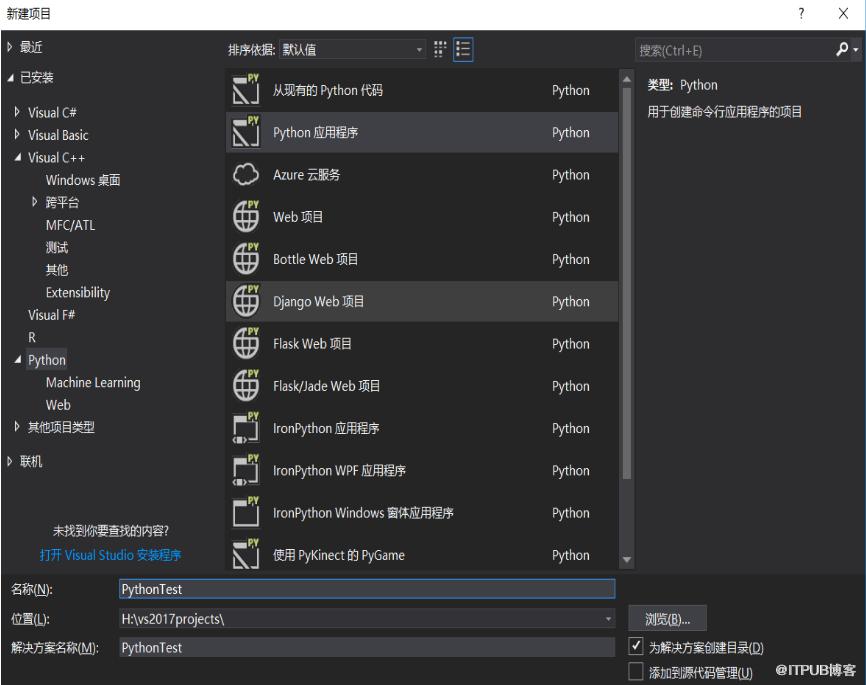The image size is (866, 685).
Task: Expand the Visual C# node
Action: click(17, 112)
